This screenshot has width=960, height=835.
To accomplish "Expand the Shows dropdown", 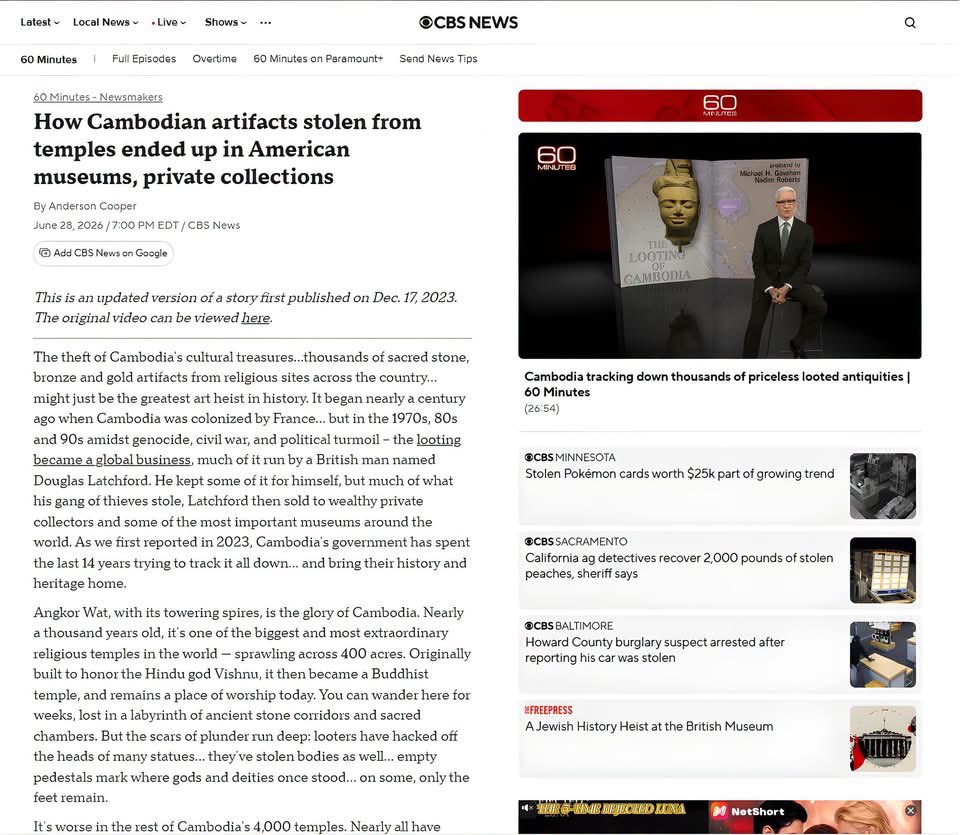I will click(x=225, y=23).
